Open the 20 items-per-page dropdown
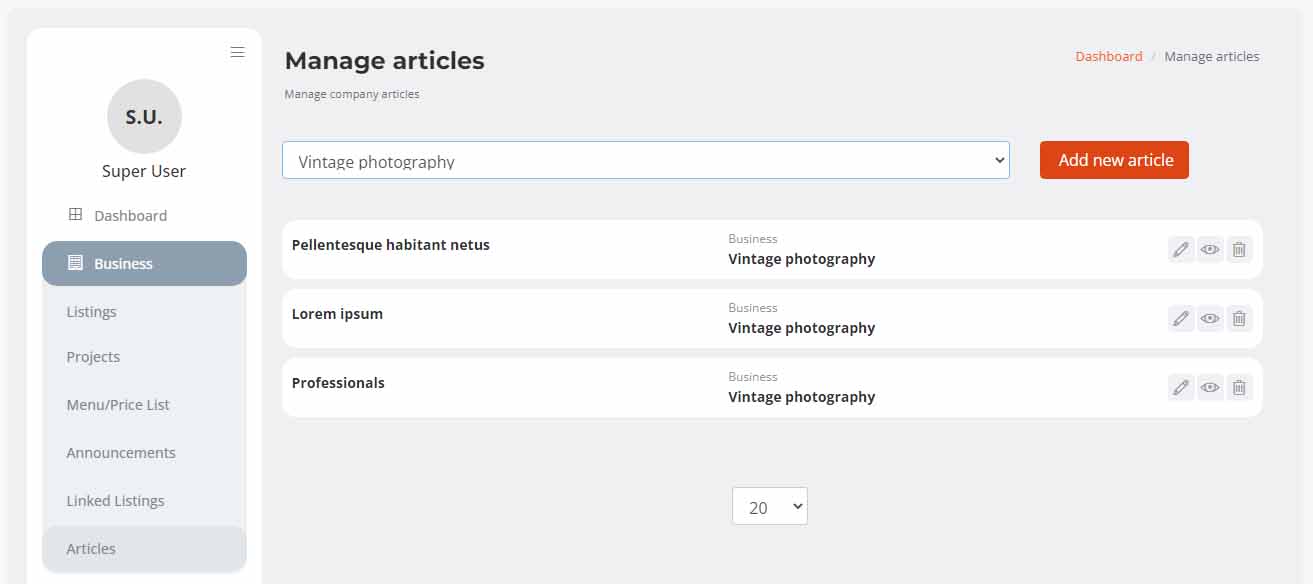1313x584 pixels. point(769,506)
